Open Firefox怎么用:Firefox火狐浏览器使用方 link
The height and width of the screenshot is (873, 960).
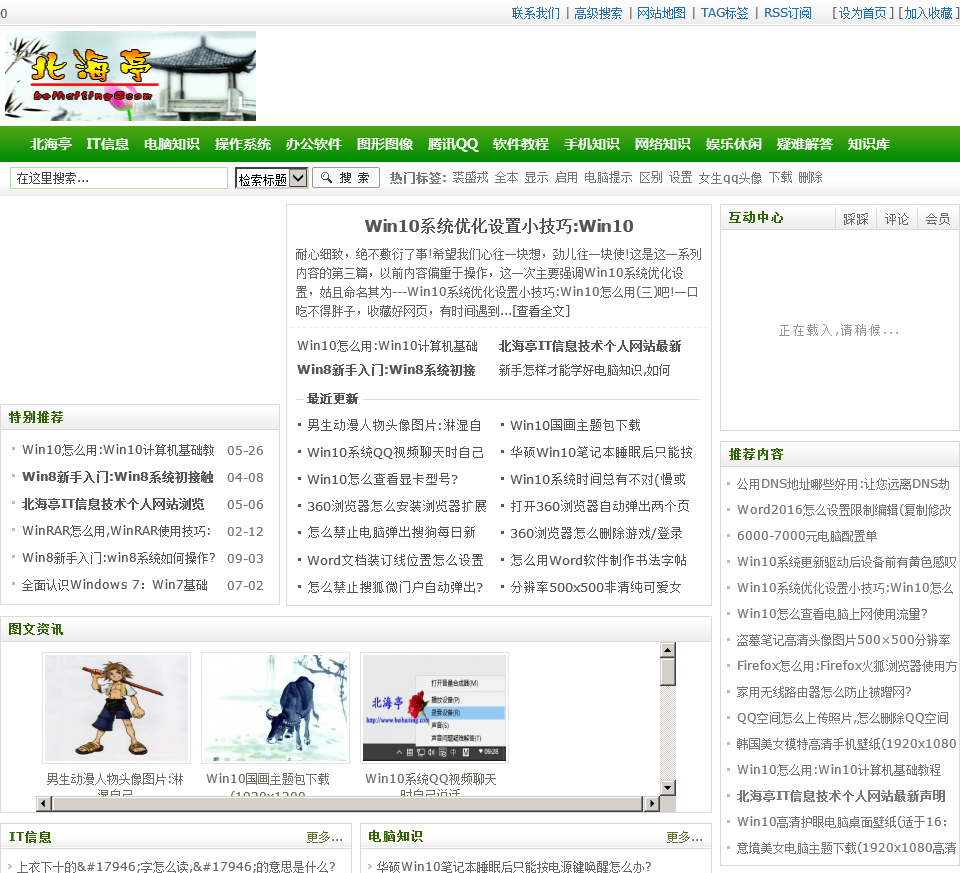click(847, 665)
